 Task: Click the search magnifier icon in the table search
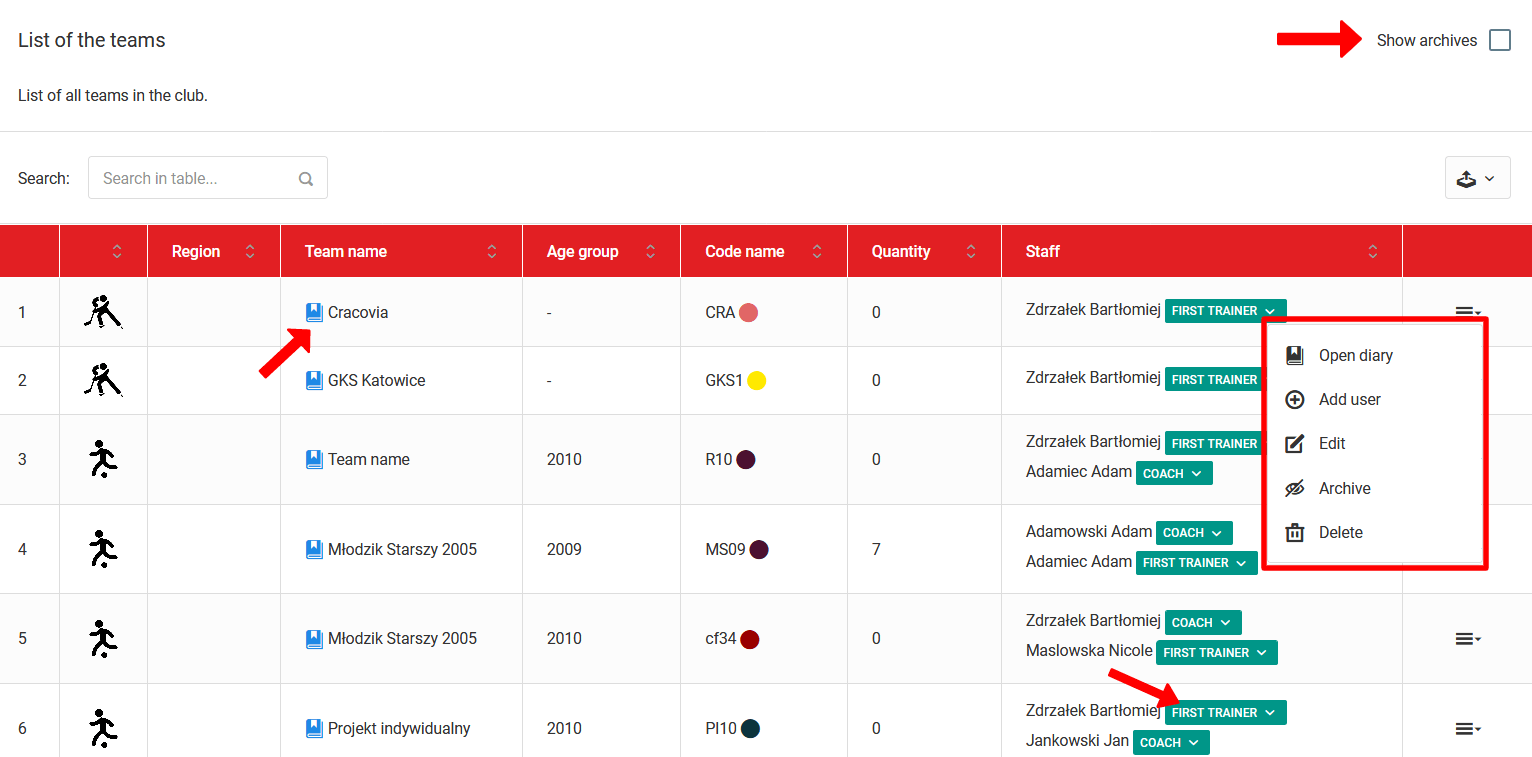(x=306, y=179)
